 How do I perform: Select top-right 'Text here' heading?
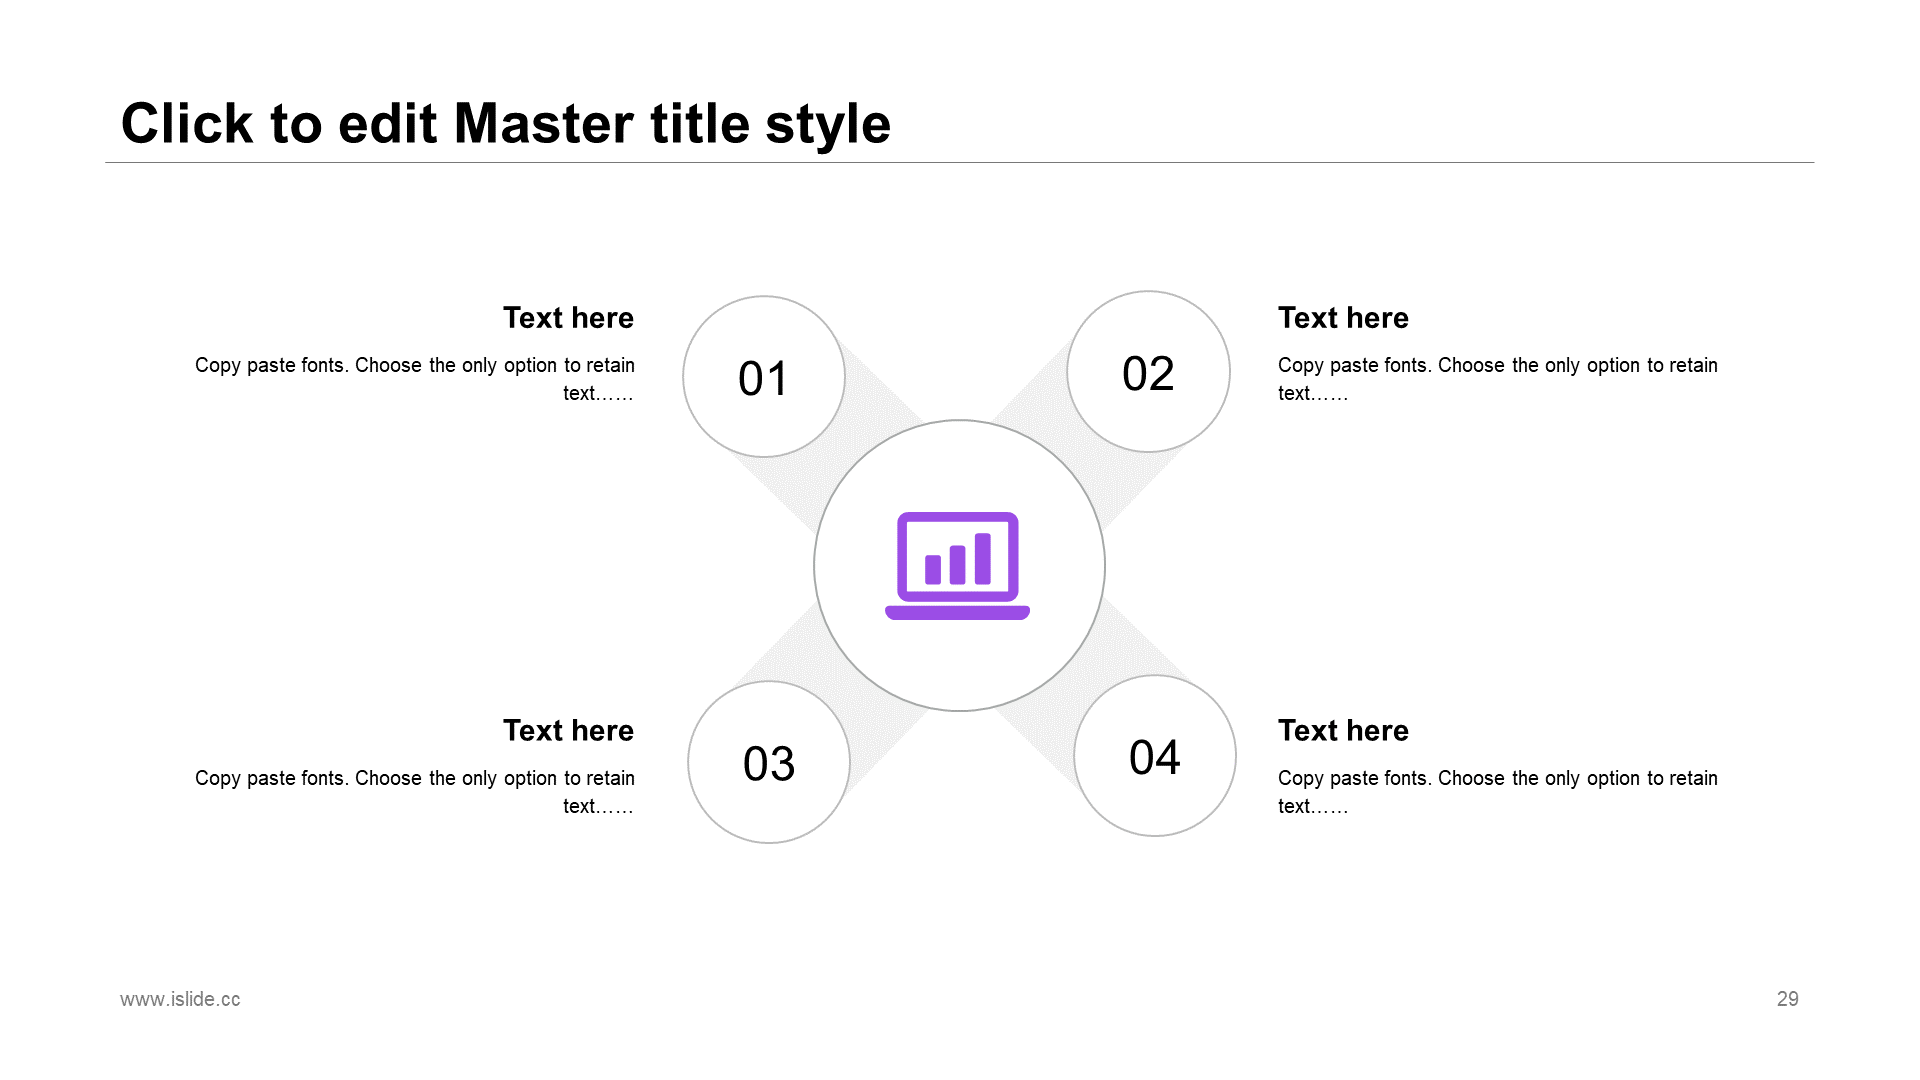tap(1343, 318)
